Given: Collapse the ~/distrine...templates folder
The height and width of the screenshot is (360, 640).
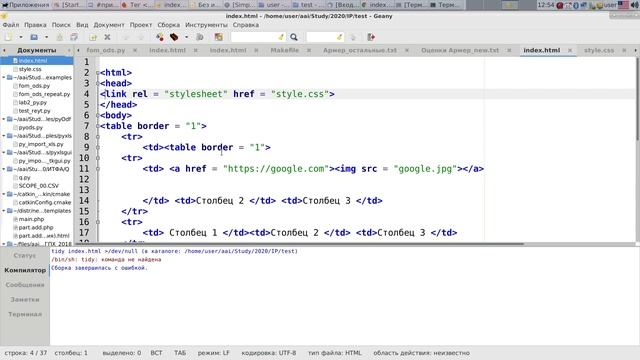Looking at the screenshot, I should pyautogui.click(x=4, y=211).
